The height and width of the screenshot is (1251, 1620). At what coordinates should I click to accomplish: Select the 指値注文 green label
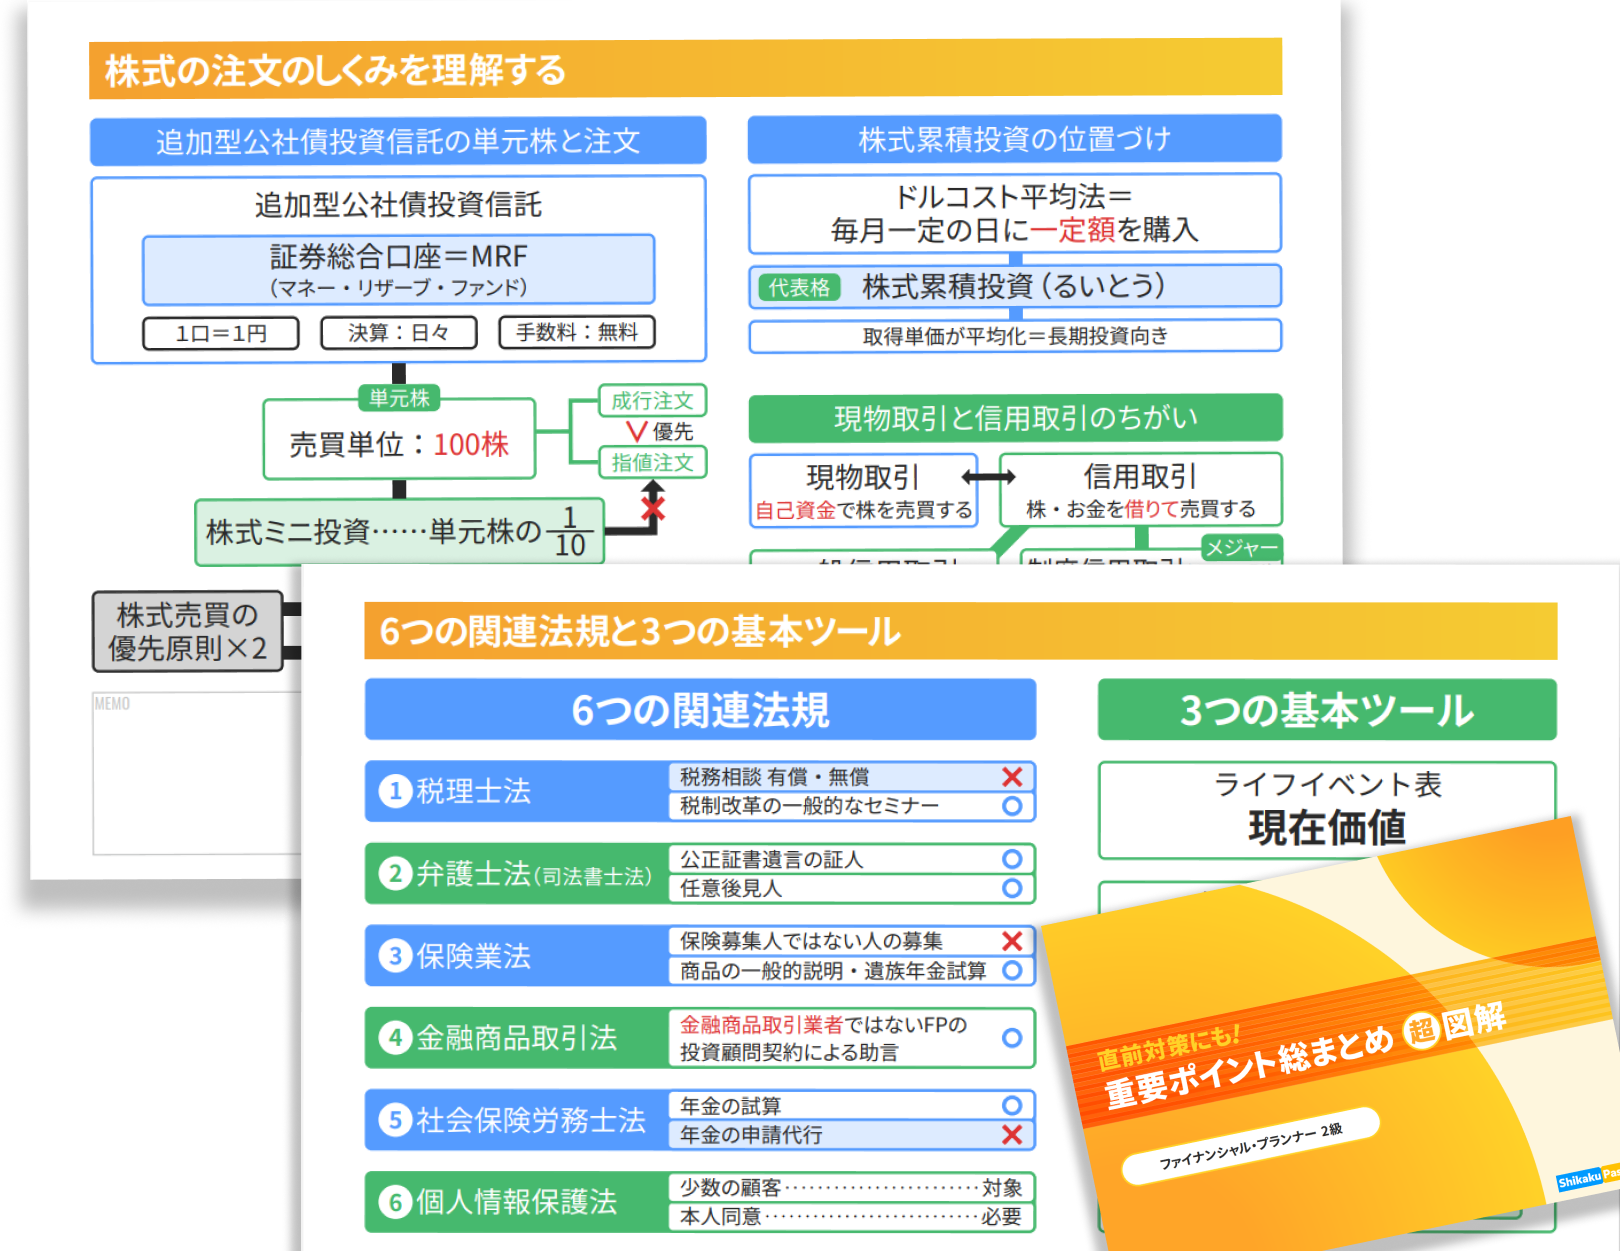(x=652, y=462)
